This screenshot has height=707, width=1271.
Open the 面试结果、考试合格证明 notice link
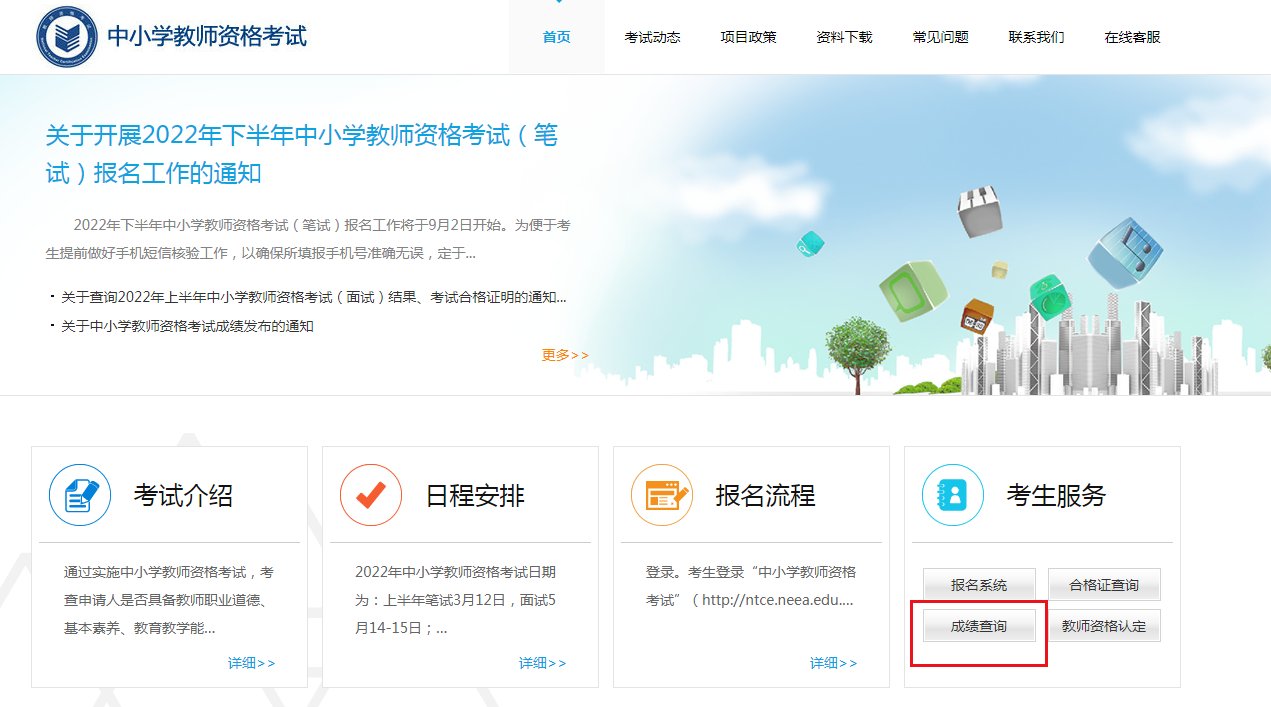313,297
